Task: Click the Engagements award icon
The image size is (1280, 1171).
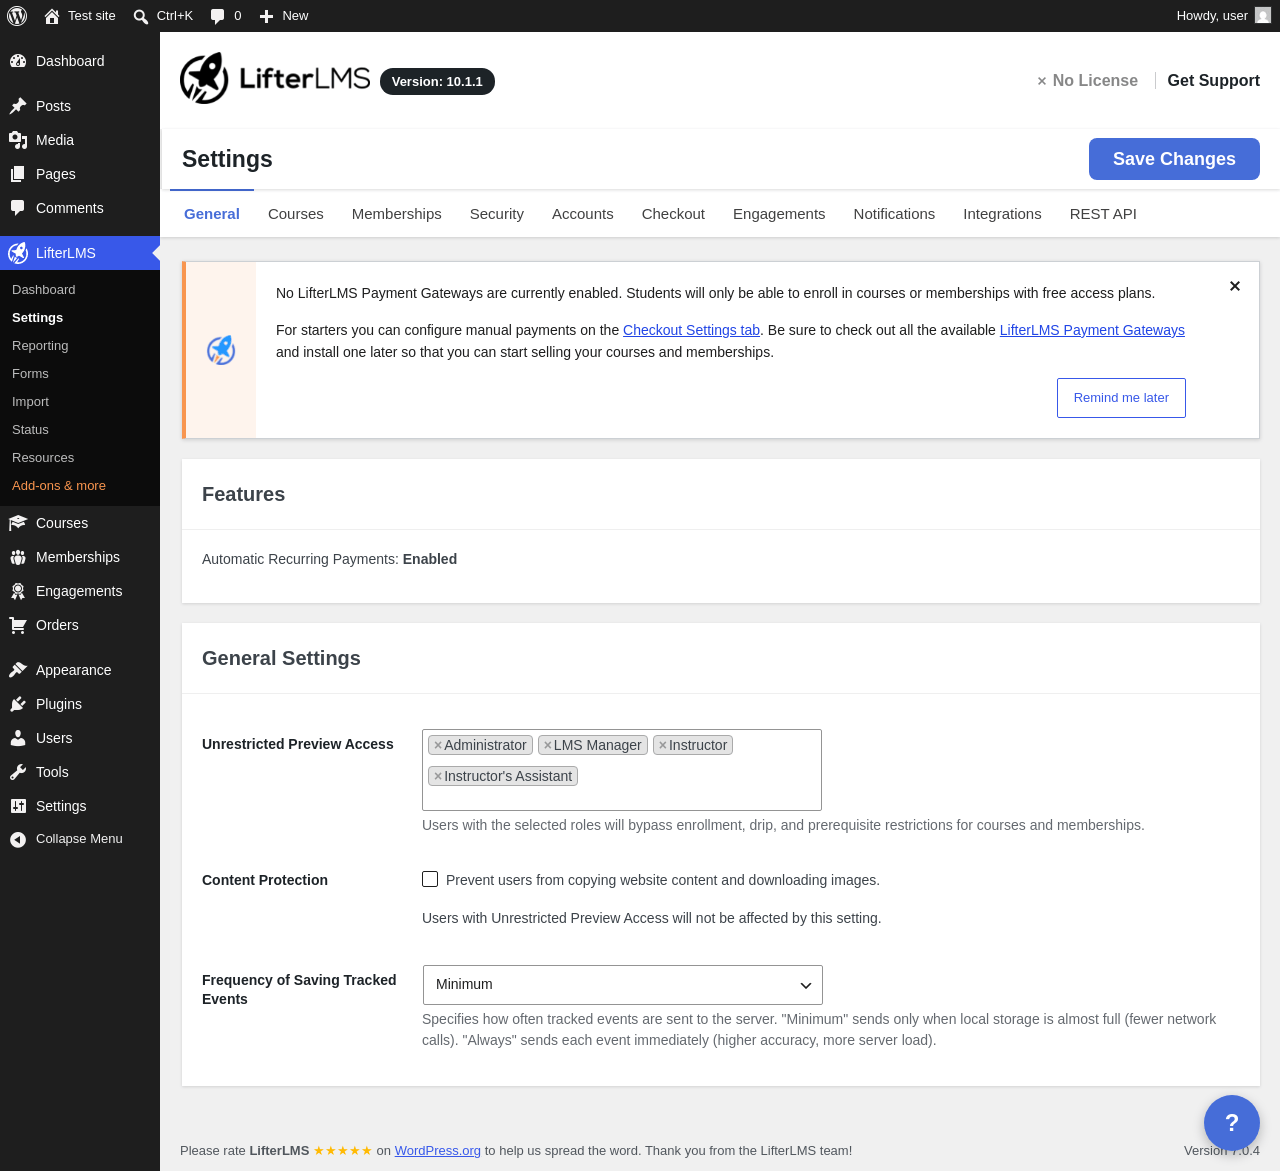Action: (18, 591)
